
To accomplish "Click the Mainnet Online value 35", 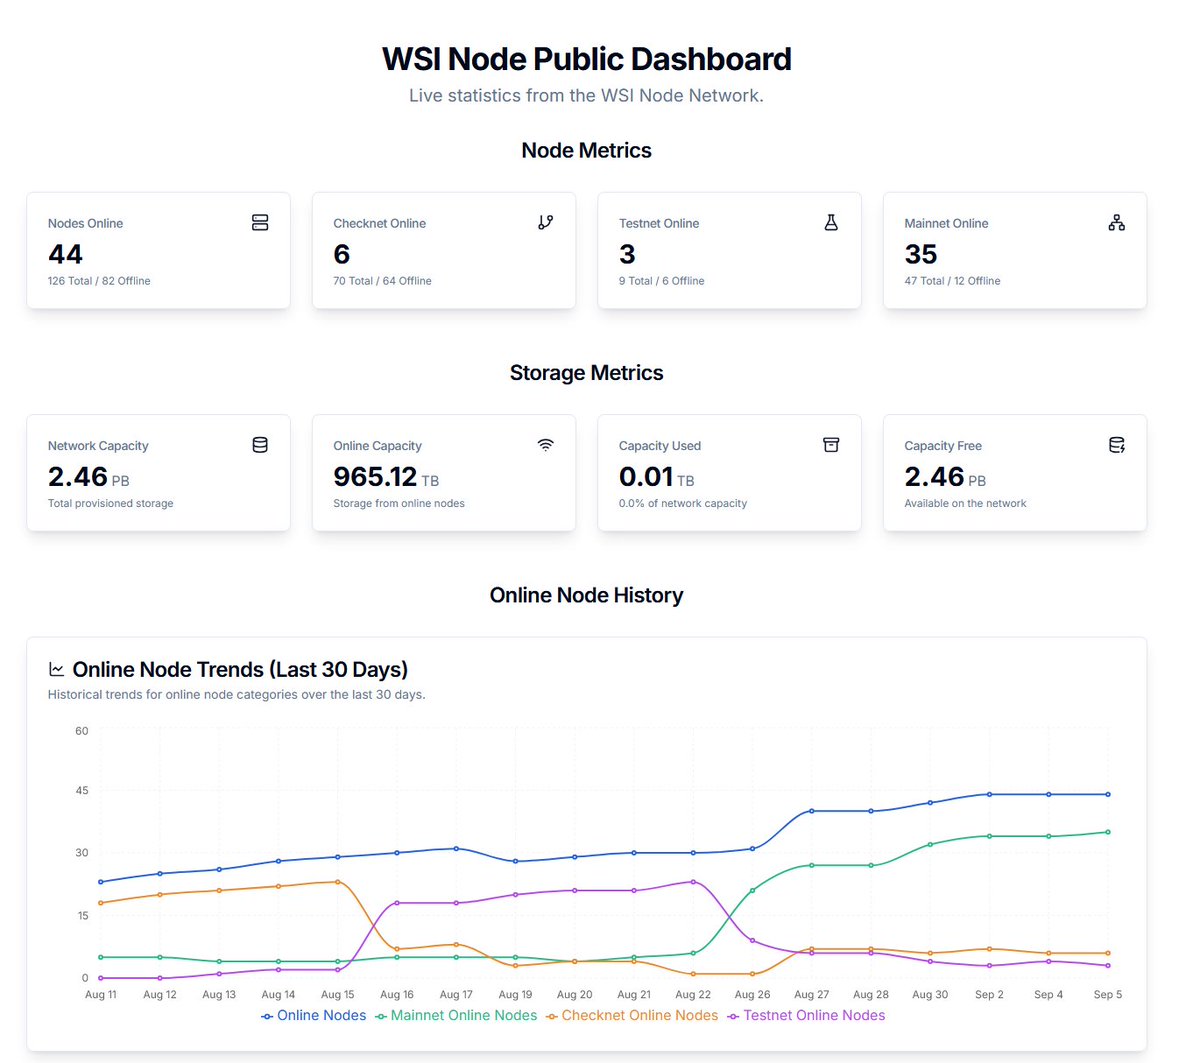I will (921, 254).
